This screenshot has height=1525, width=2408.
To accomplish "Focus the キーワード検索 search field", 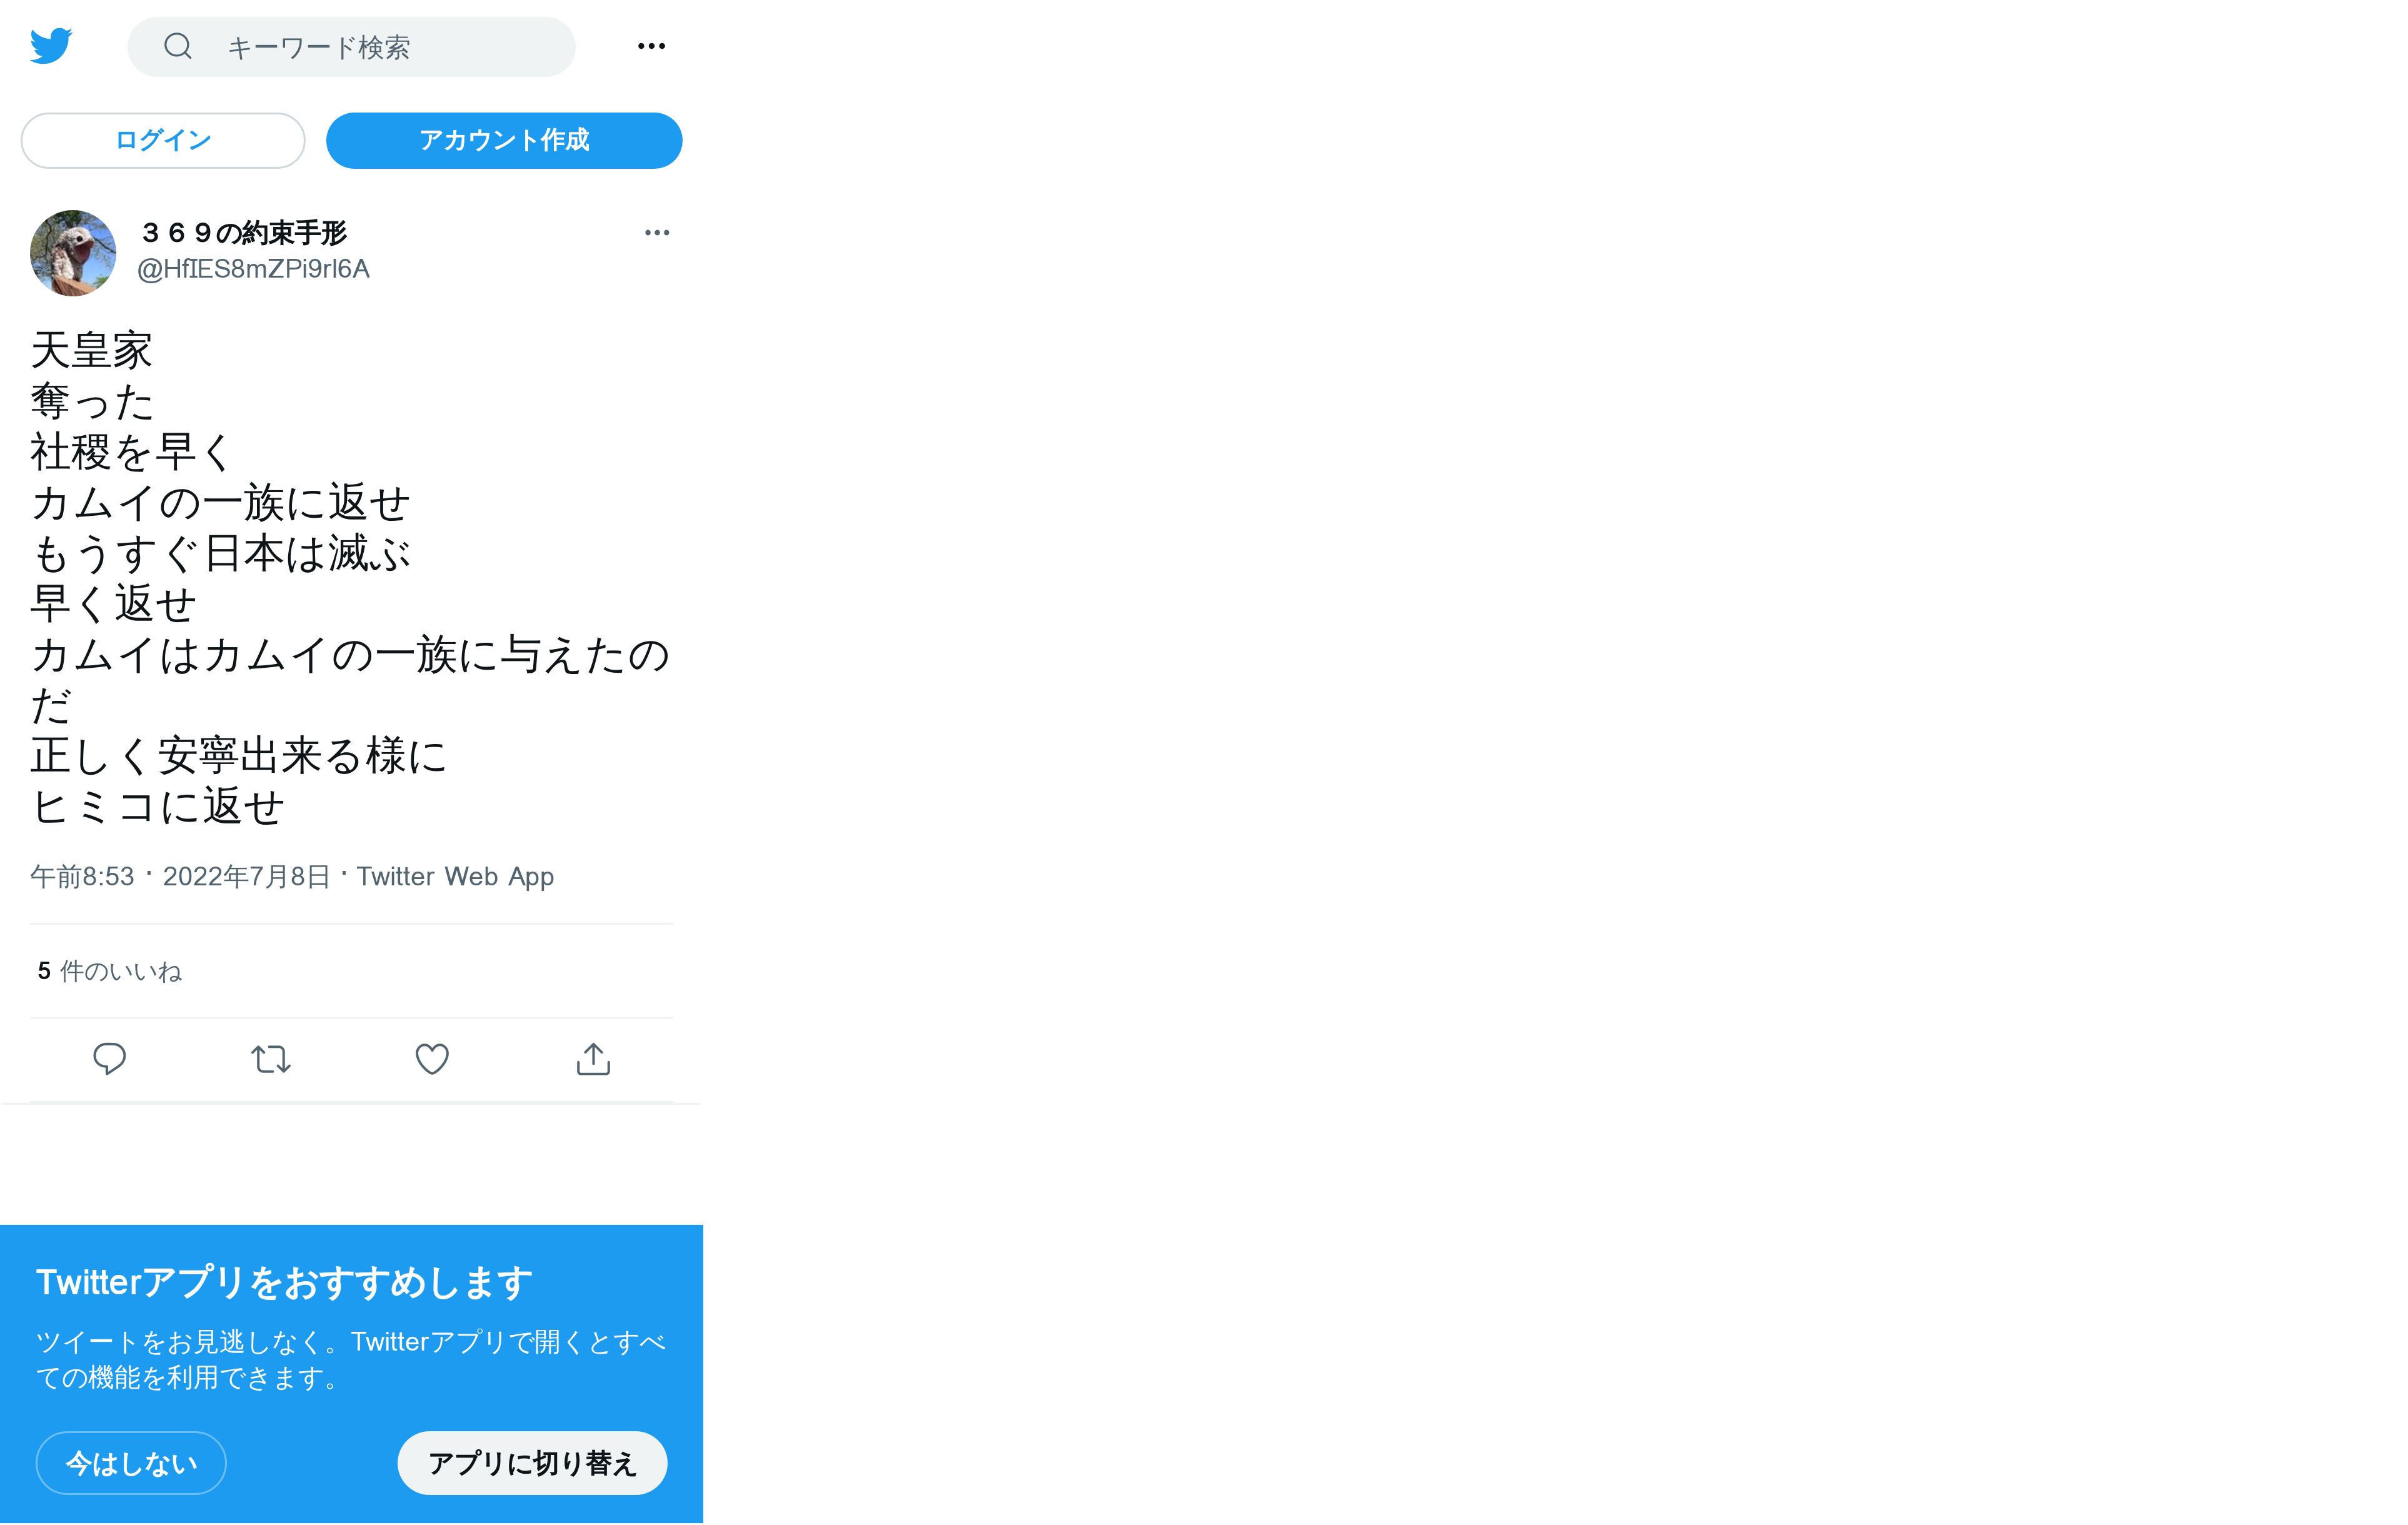I will click(x=351, y=47).
